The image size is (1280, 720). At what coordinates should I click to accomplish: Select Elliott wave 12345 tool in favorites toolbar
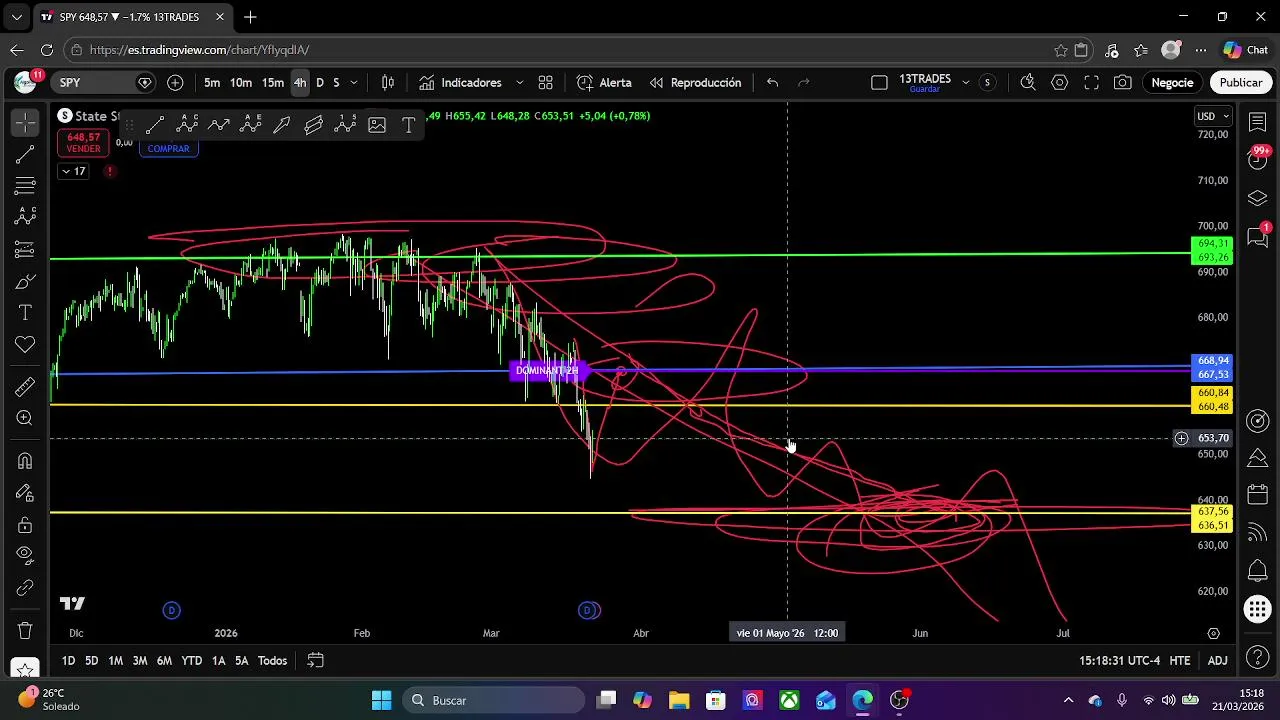pos(346,125)
